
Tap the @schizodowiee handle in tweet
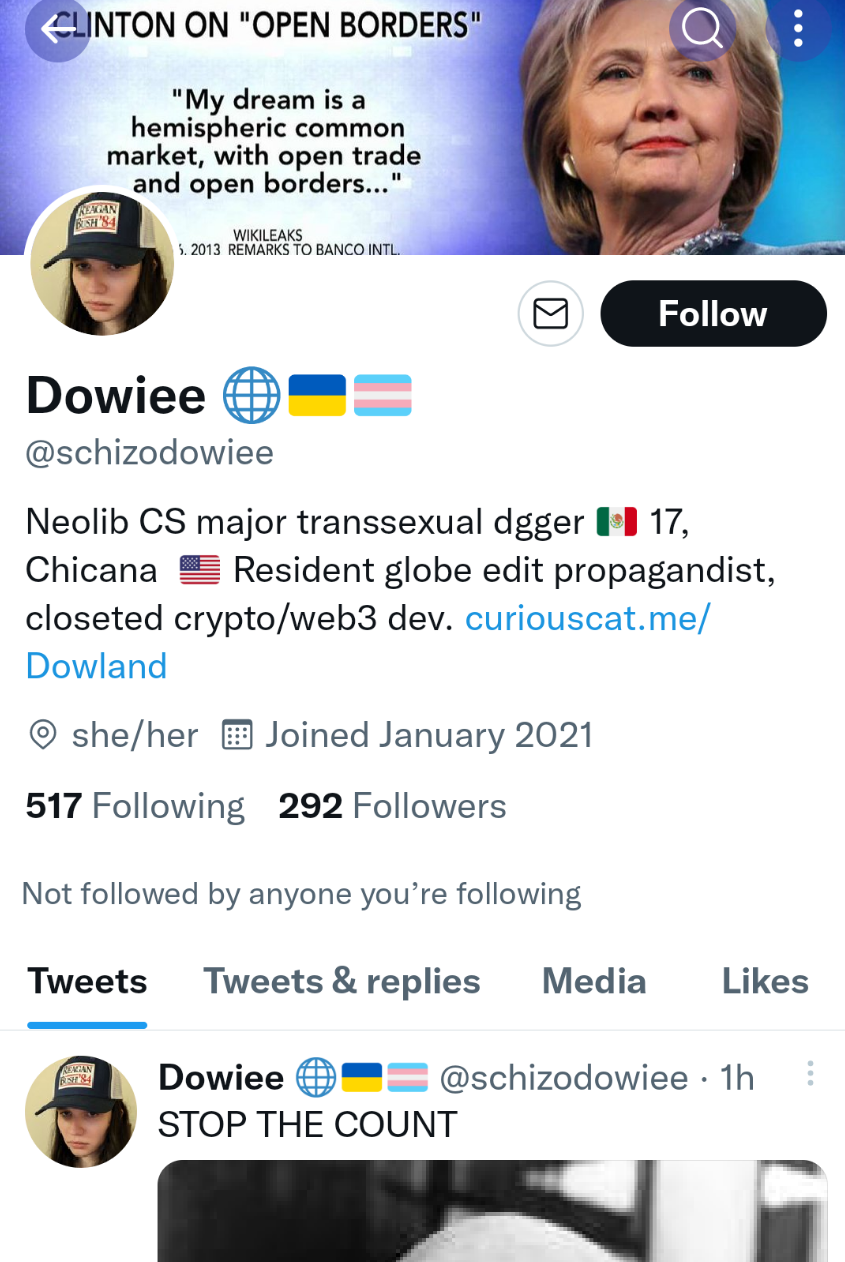coord(564,1078)
